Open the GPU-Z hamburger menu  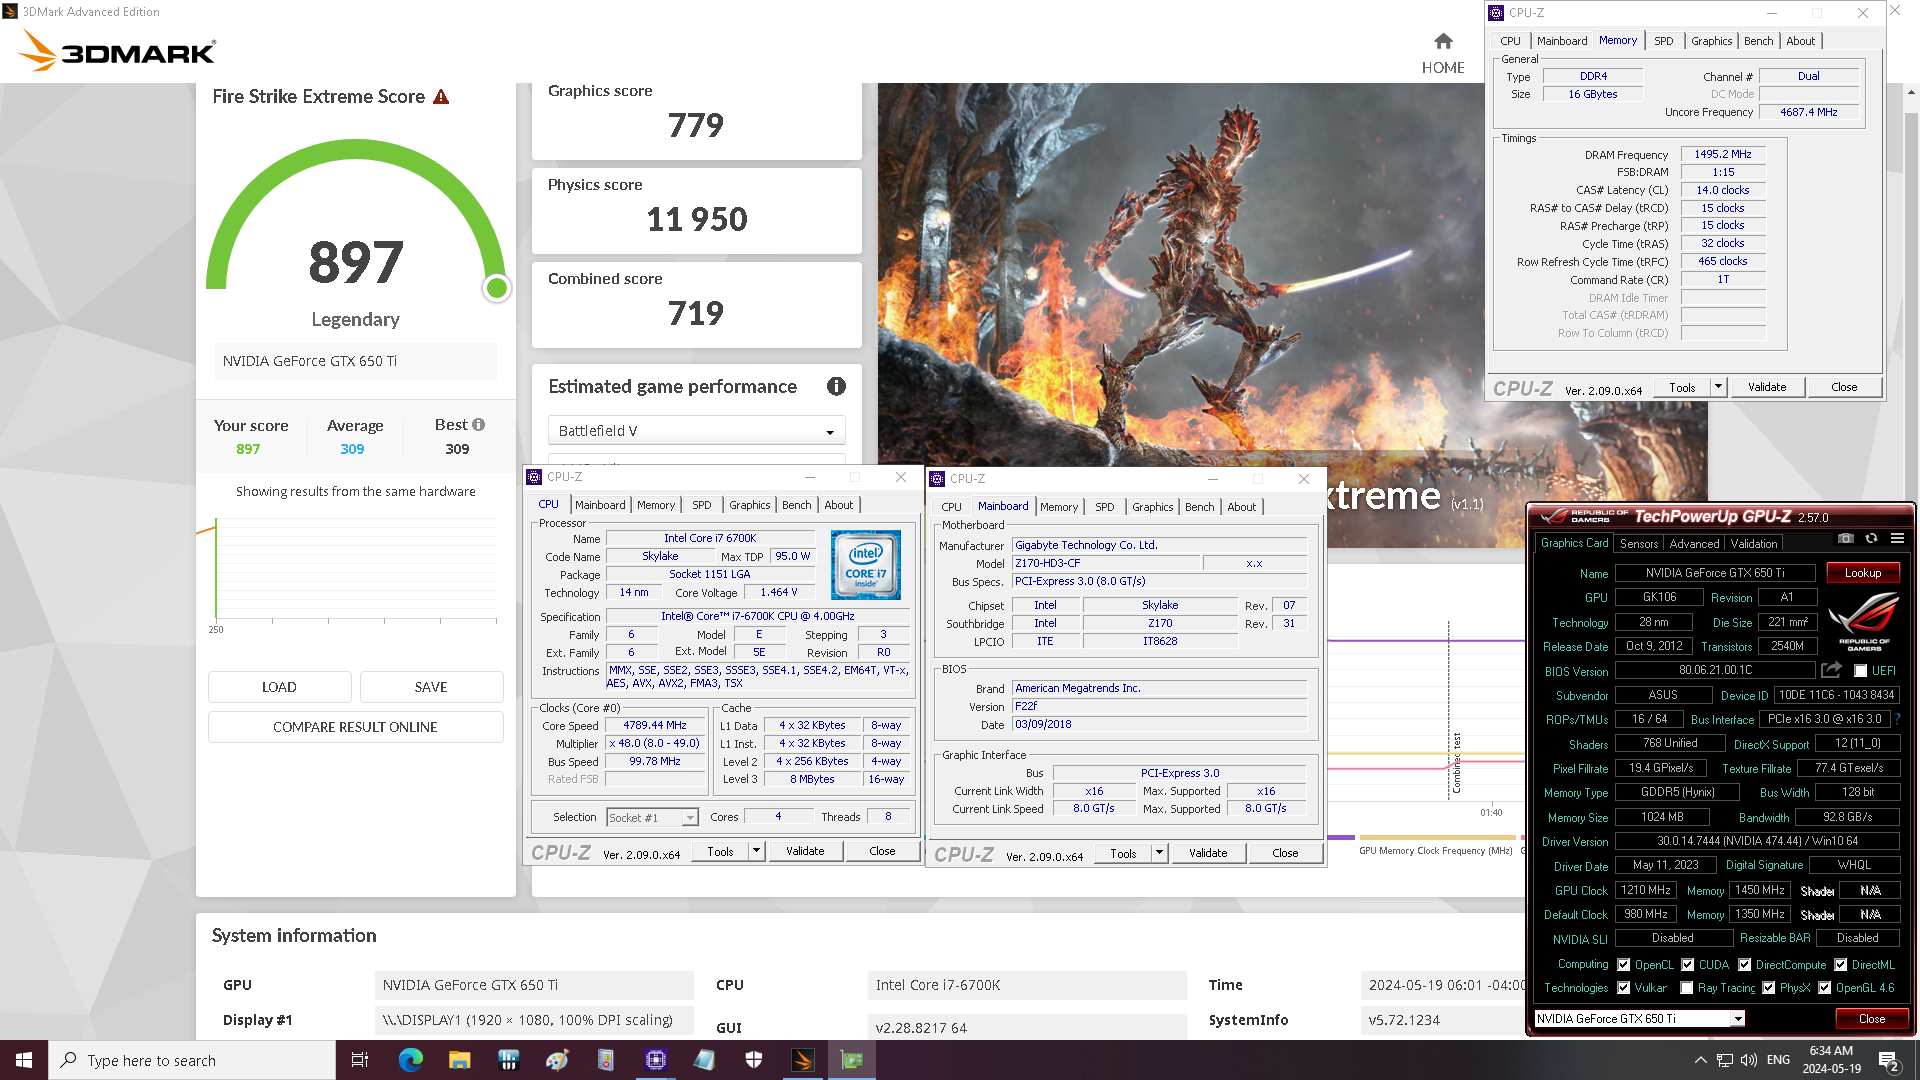1897,538
